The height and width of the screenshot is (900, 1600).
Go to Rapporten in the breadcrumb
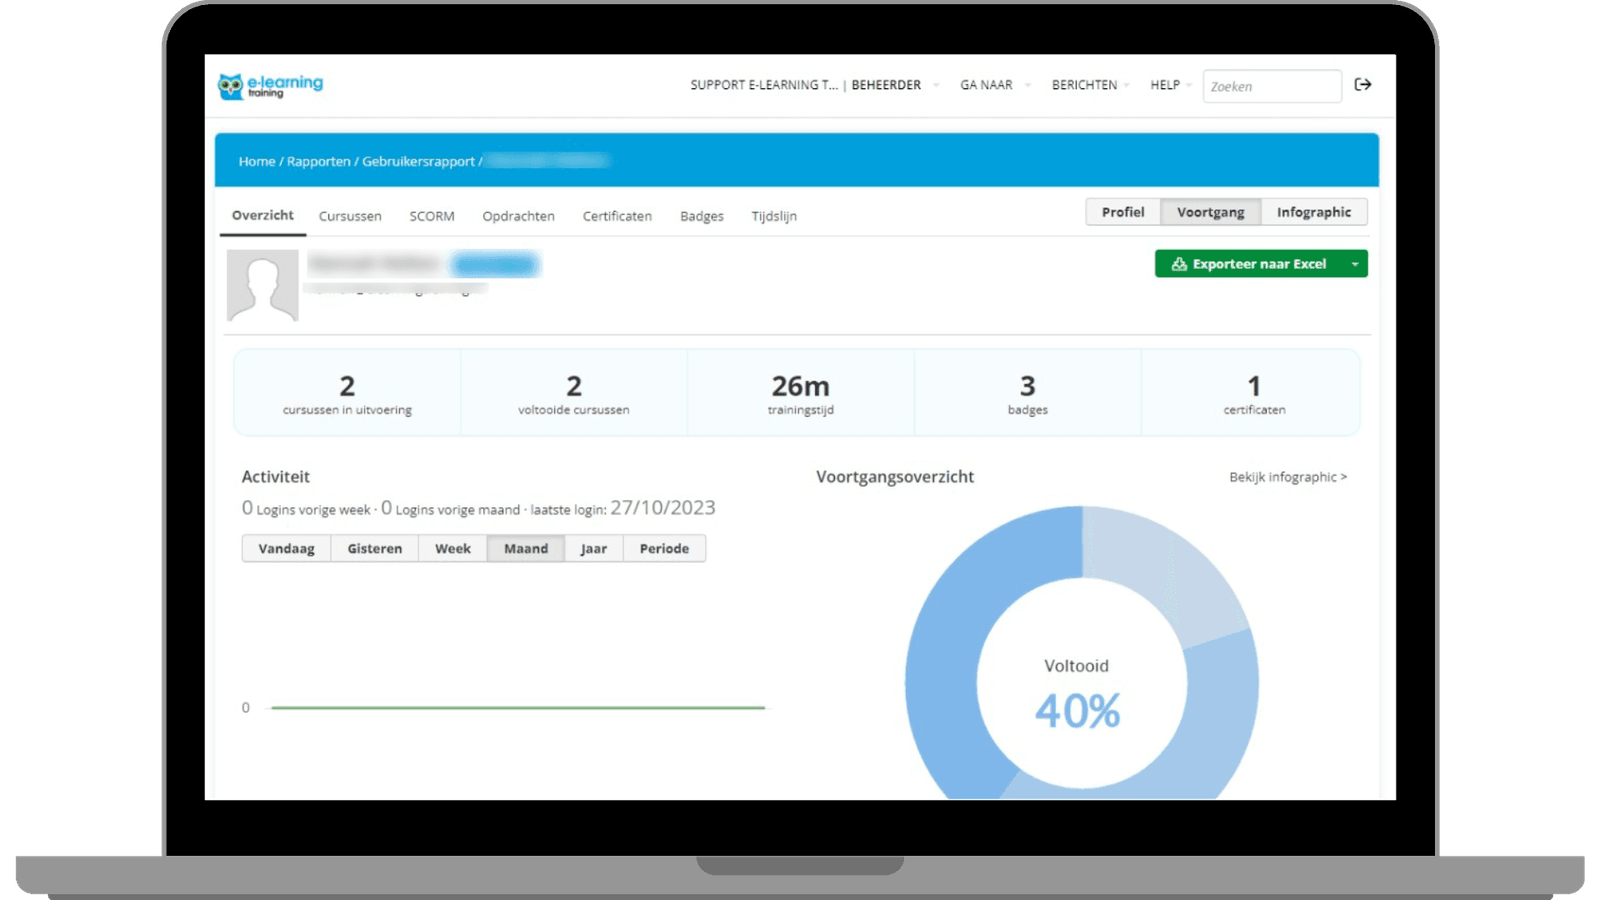coord(318,161)
